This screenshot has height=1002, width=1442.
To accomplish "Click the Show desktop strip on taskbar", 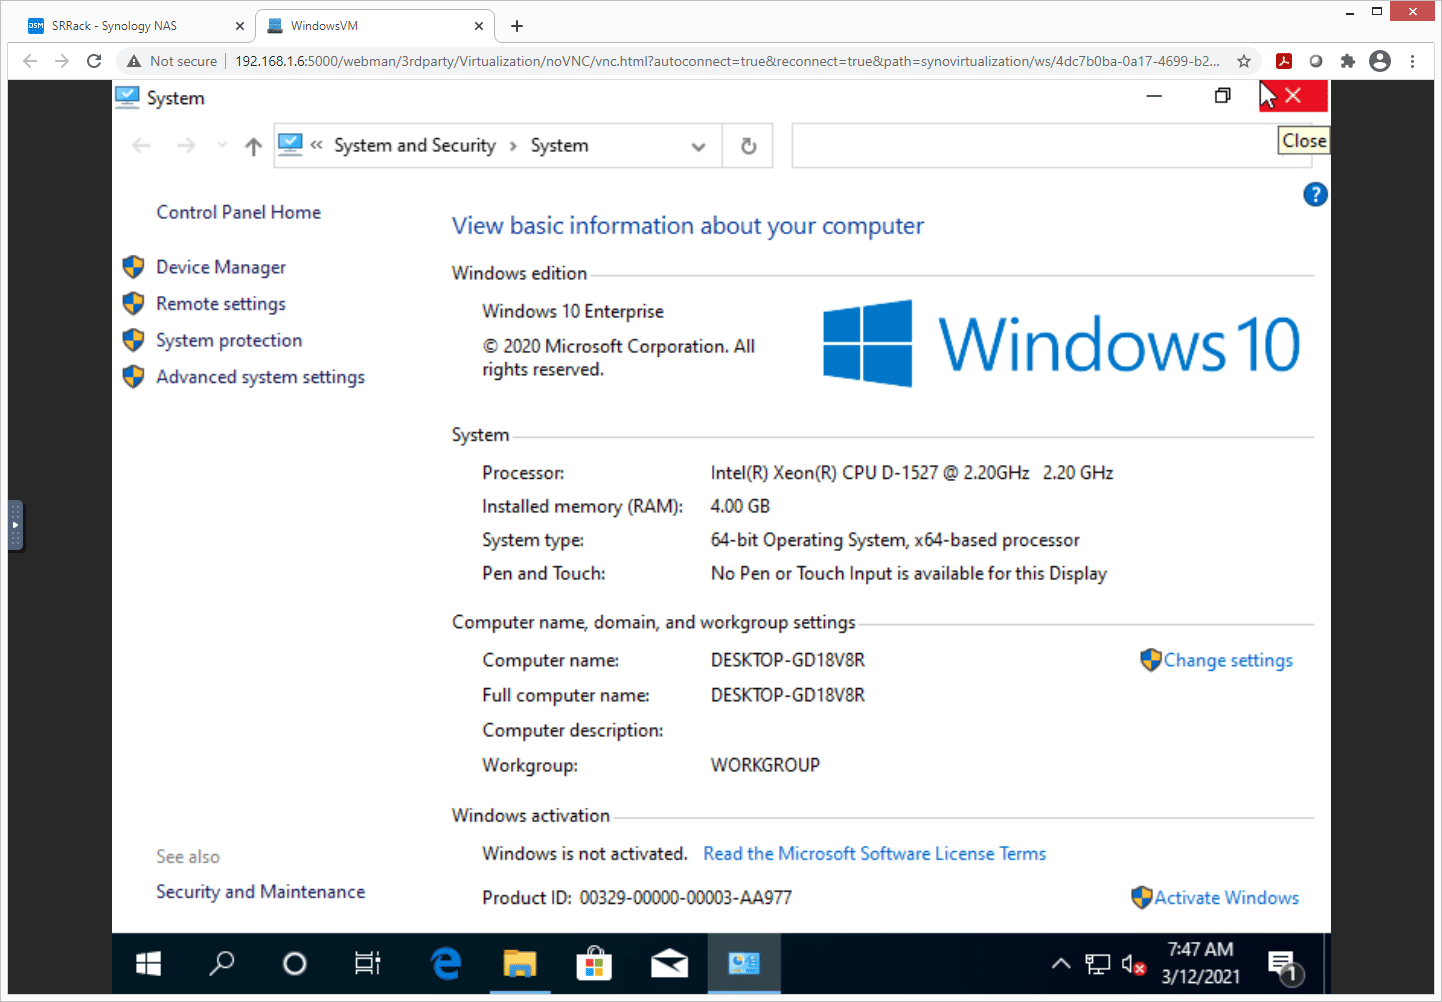I will (x=1326, y=963).
